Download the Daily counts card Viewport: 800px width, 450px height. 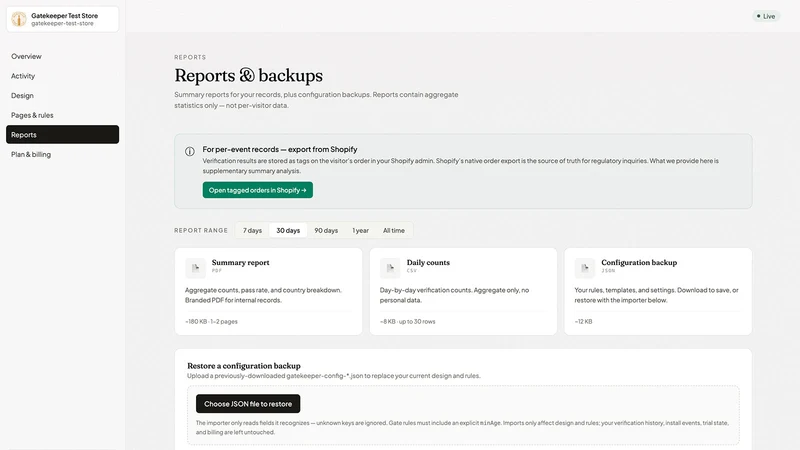pyautogui.click(x=463, y=291)
